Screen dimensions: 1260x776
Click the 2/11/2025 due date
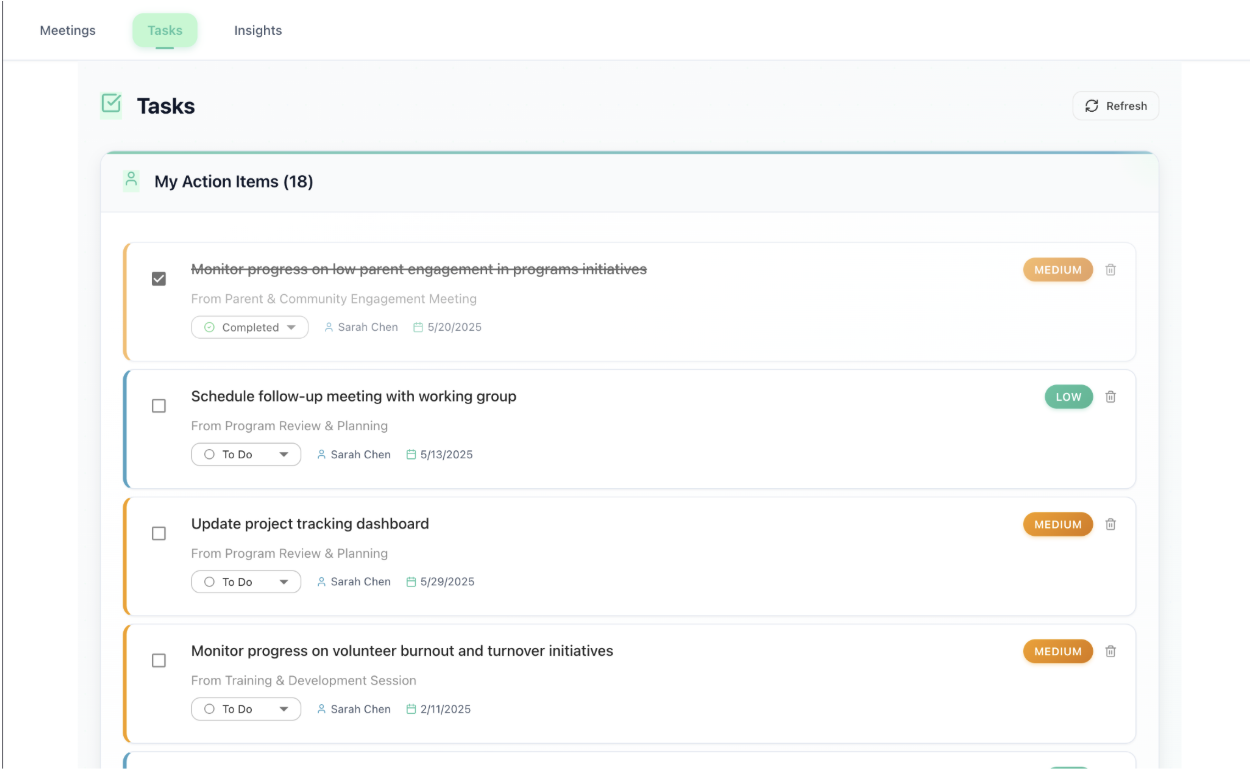tap(445, 709)
